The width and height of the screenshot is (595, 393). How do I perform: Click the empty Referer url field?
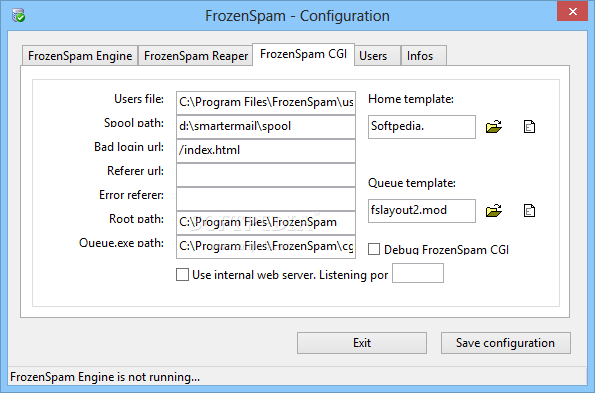click(266, 174)
